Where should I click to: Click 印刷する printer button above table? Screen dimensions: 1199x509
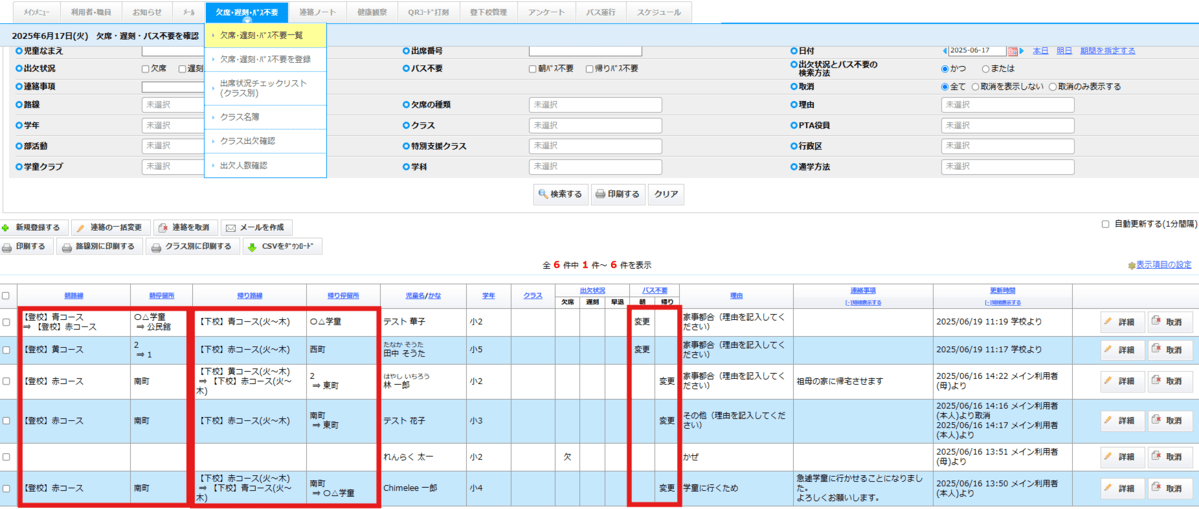coord(26,246)
